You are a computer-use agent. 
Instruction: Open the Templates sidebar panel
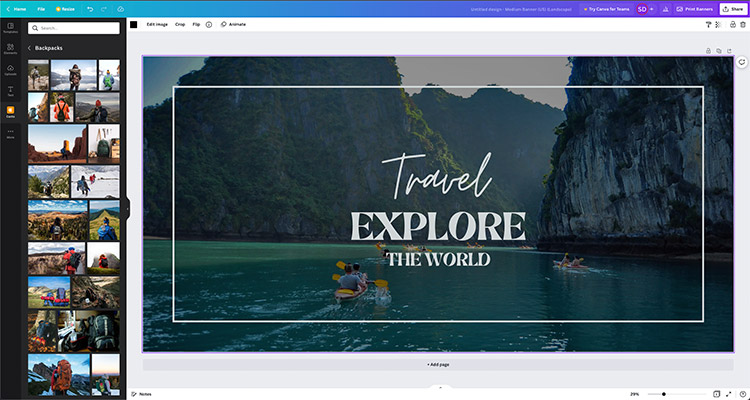pos(10,27)
